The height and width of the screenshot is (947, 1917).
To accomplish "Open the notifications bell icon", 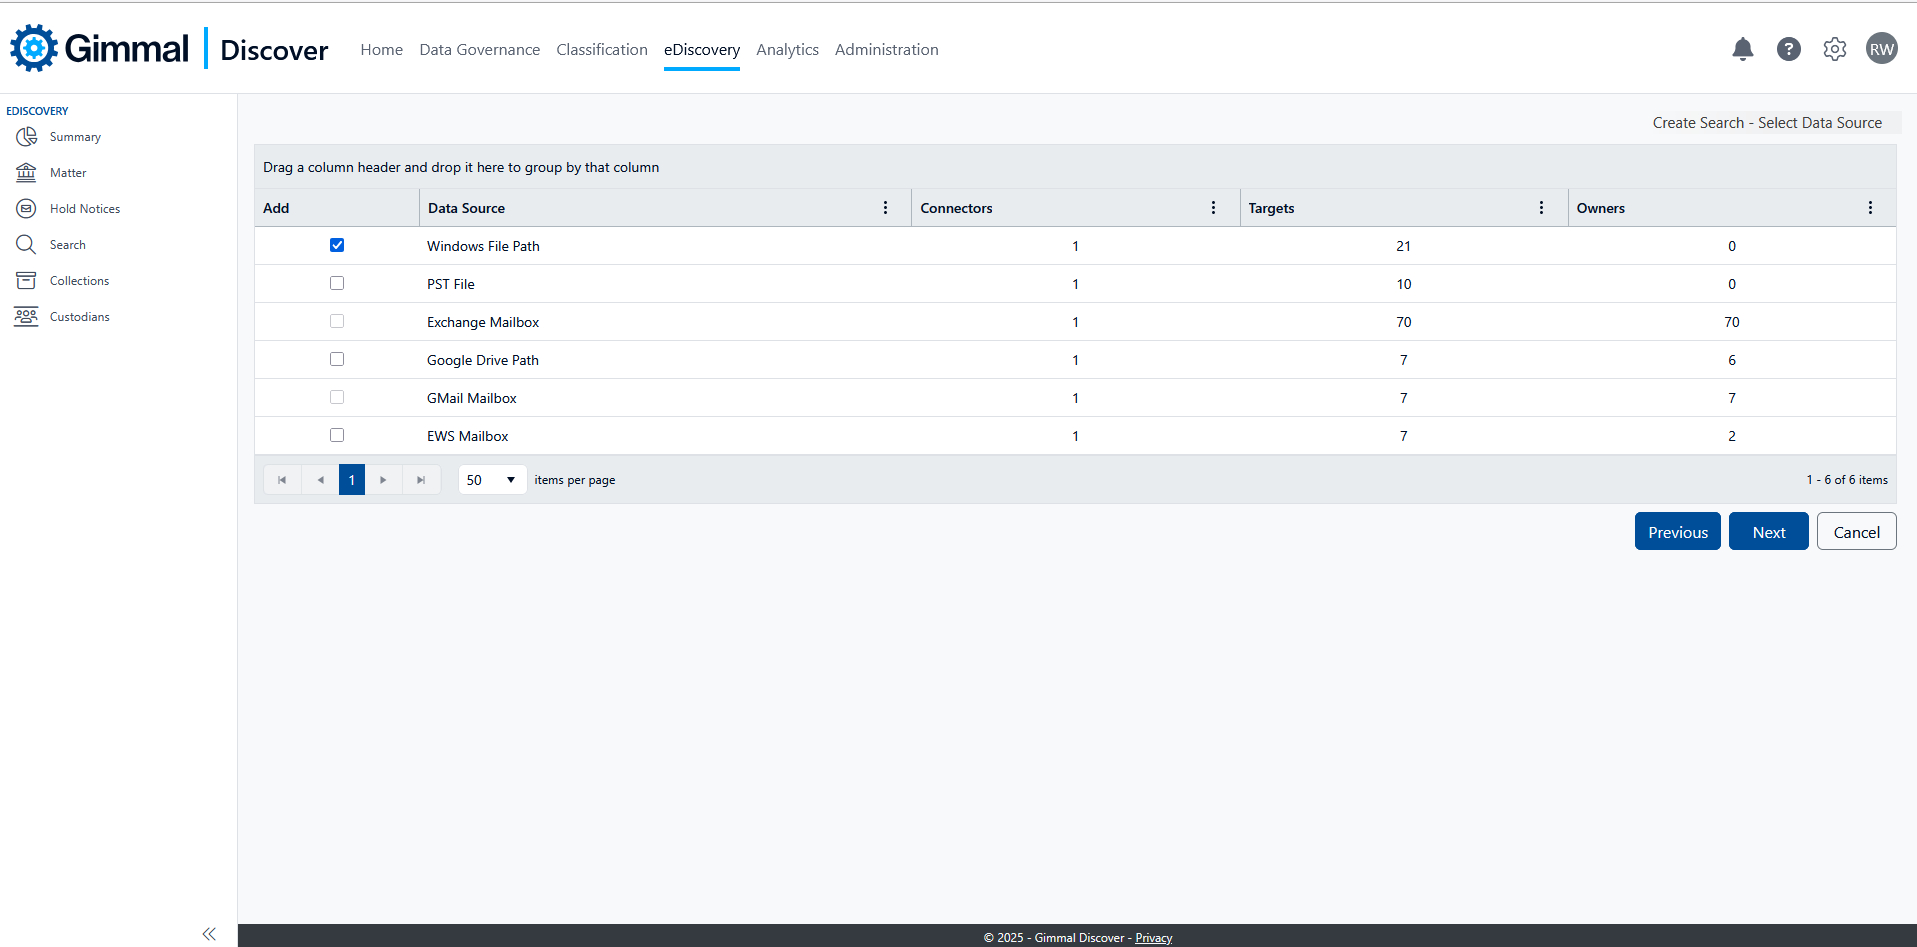I will click(1742, 49).
